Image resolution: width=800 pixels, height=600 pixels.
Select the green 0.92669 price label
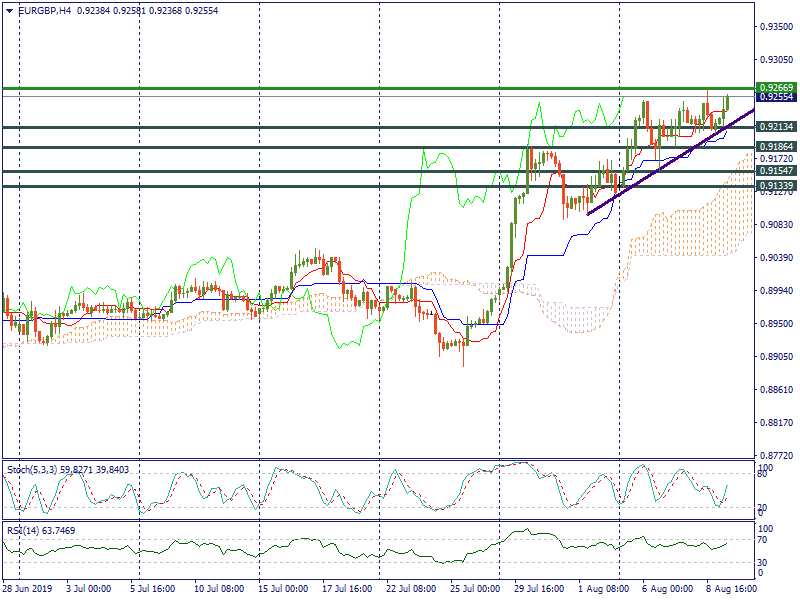pyautogui.click(x=775, y=88)
